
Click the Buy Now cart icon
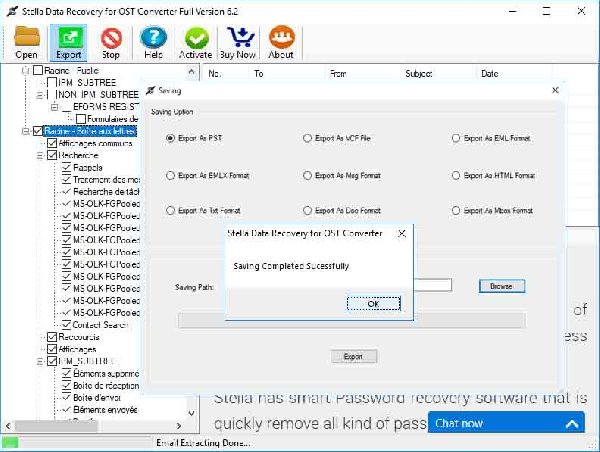pyautogui.click(x=238, y=41)
